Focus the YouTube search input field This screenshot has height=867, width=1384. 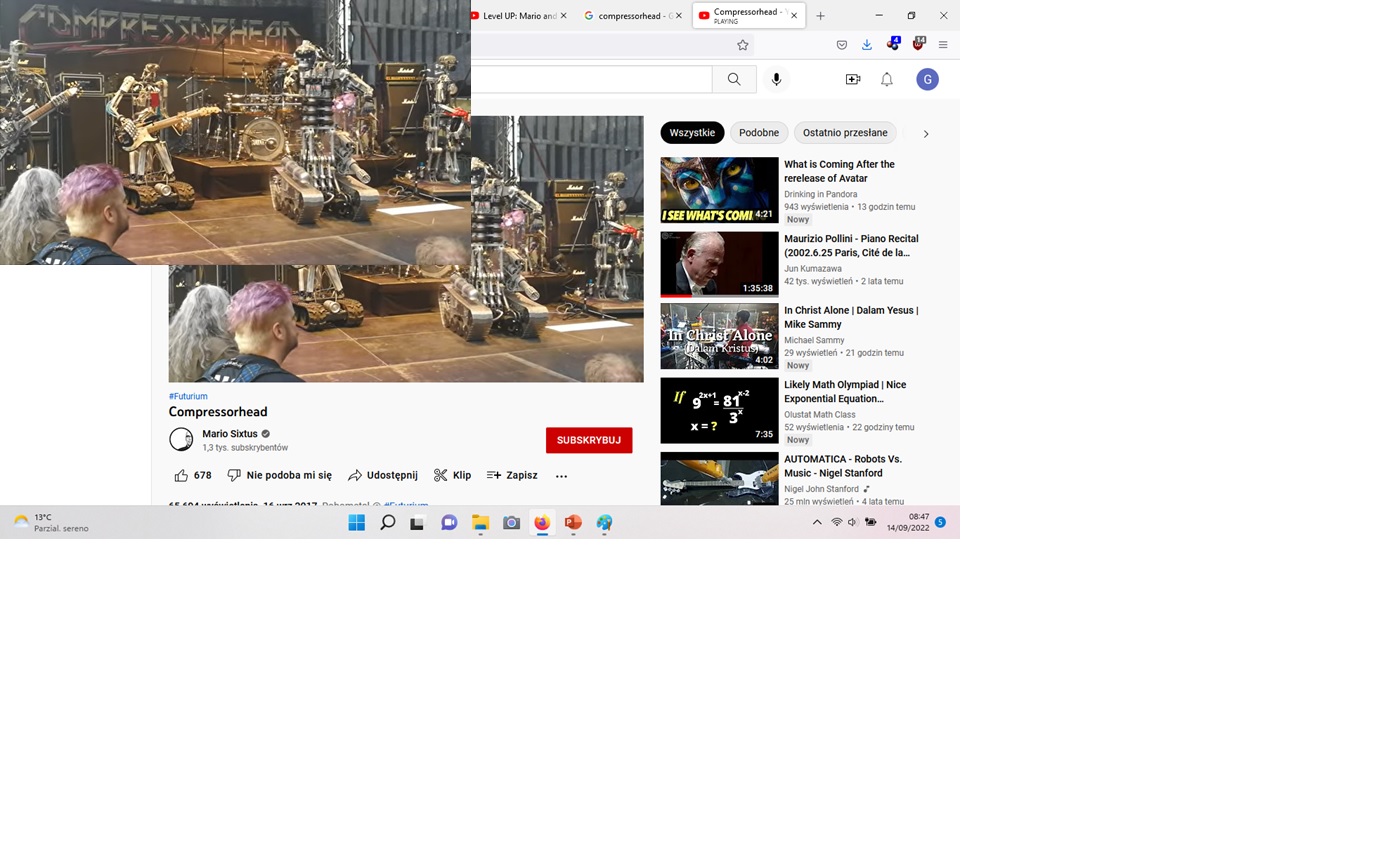click(591, 79)
